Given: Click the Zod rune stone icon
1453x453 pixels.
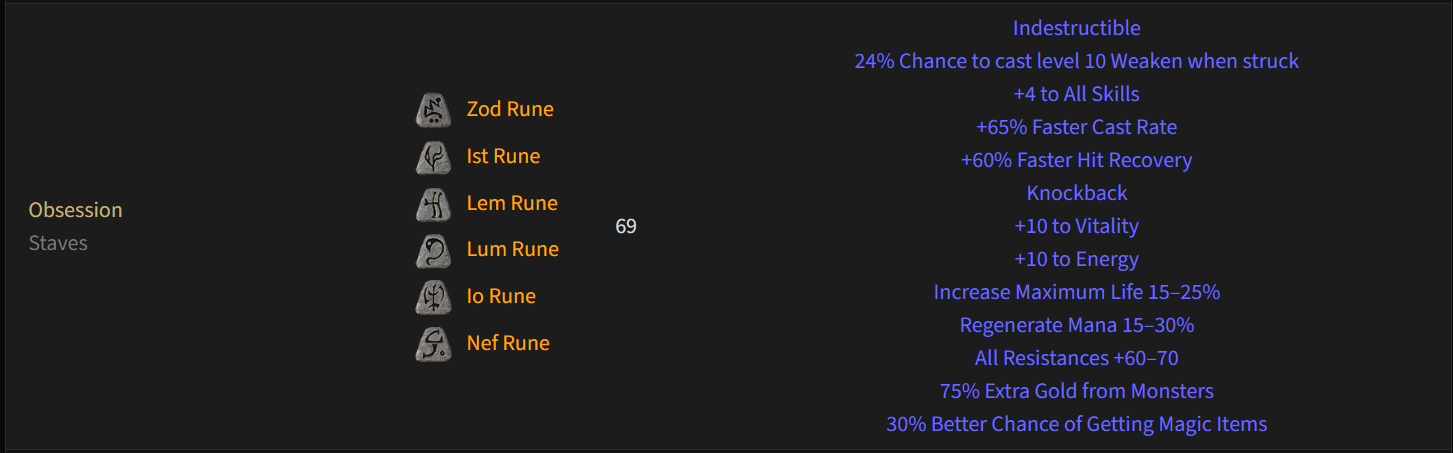Looking at the screenshot, I should (434, 109).
